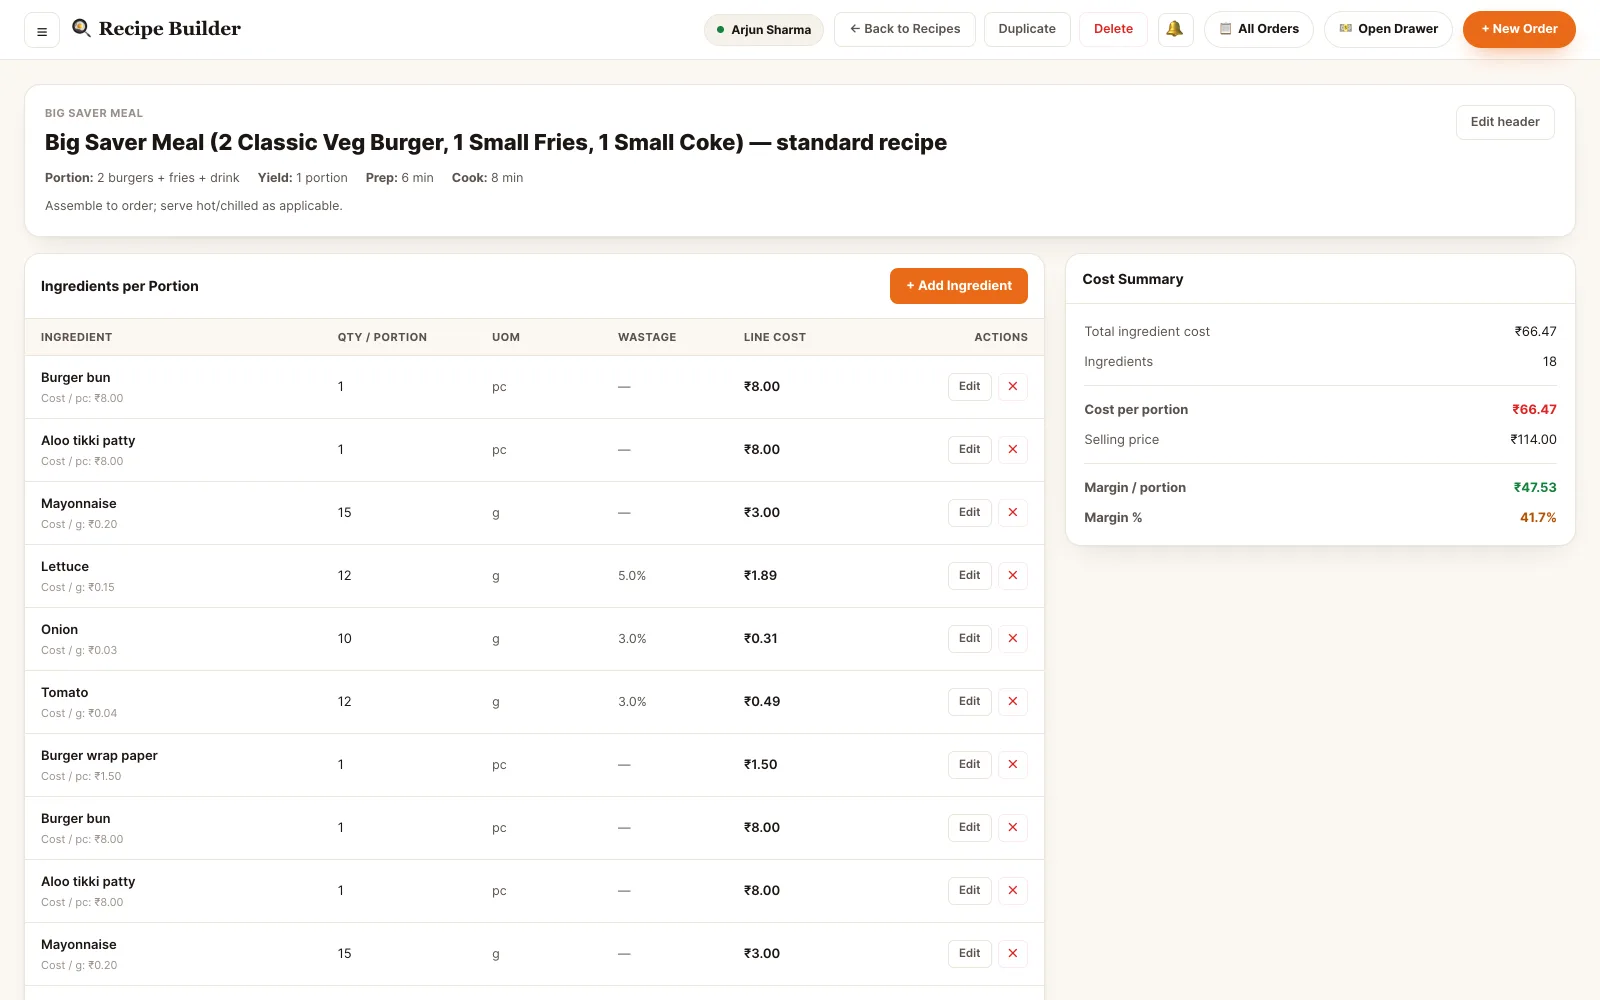Click the Recipe Builder logo icon

point(81,29)
